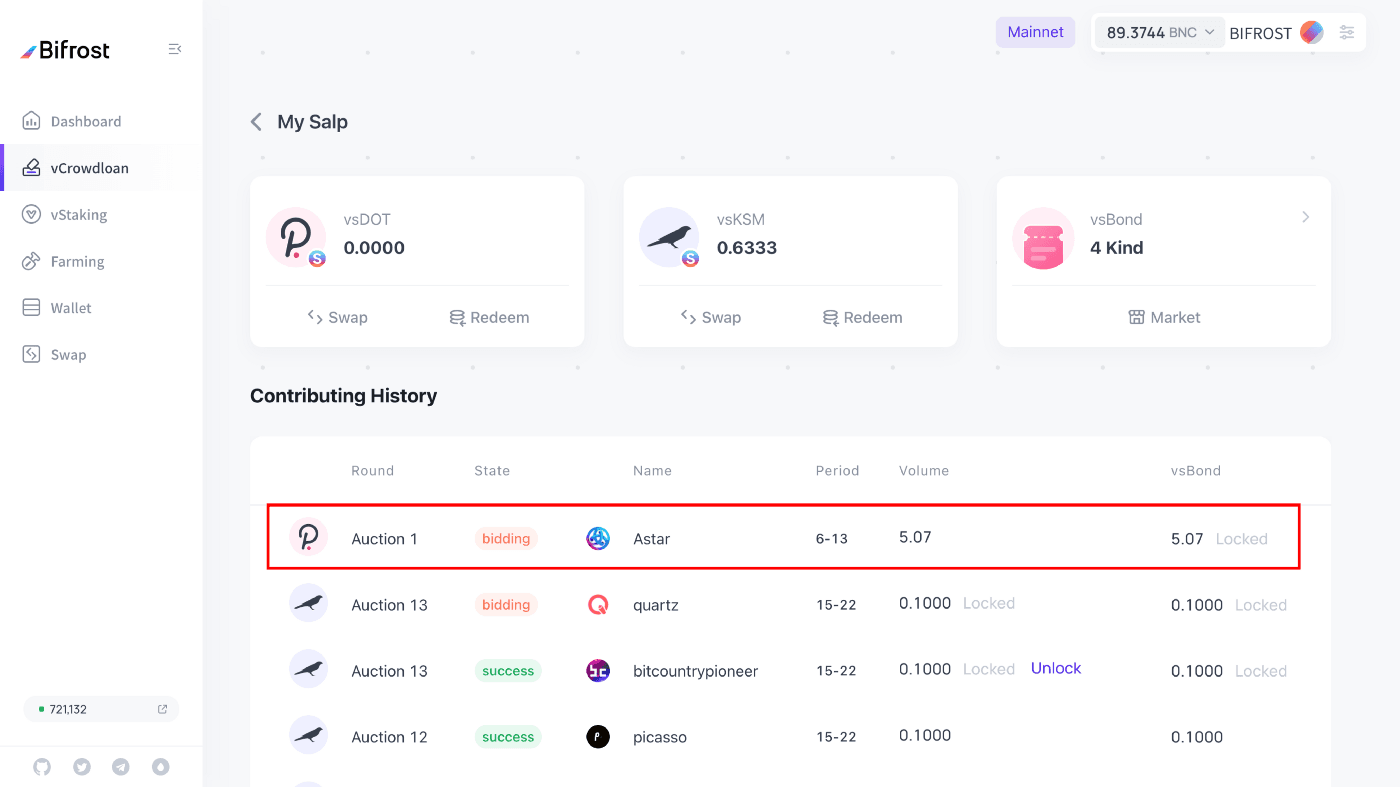
Task: Click the Astar project logo
Action: 598,539
